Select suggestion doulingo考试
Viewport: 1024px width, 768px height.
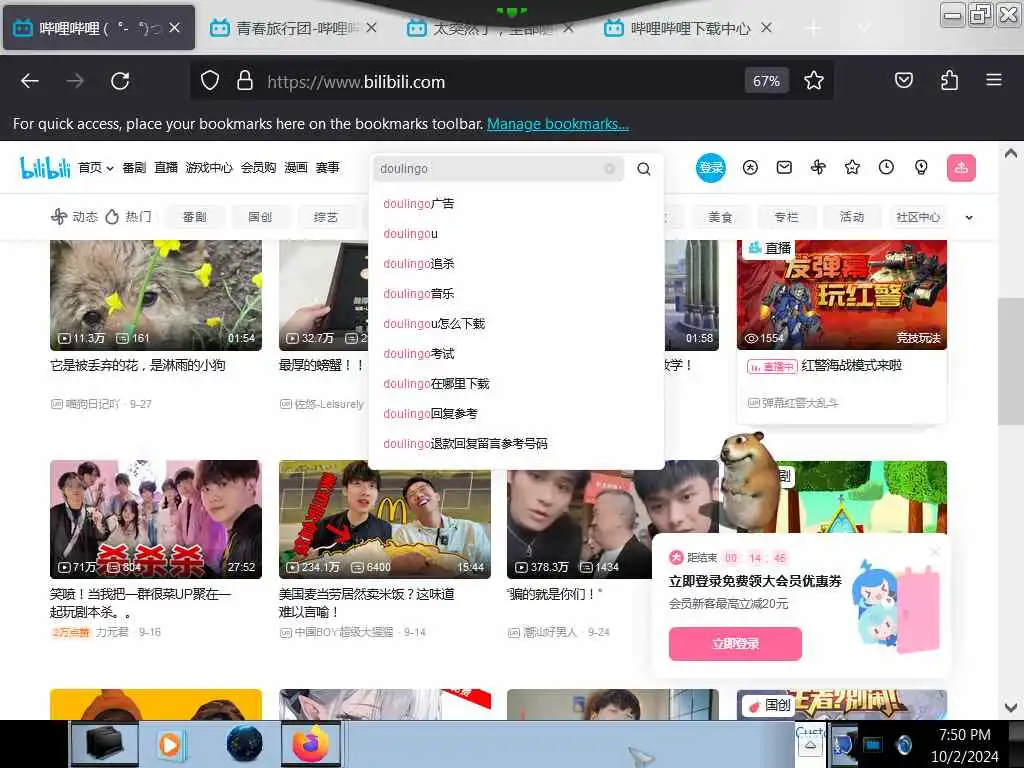(x=419, y=354)
